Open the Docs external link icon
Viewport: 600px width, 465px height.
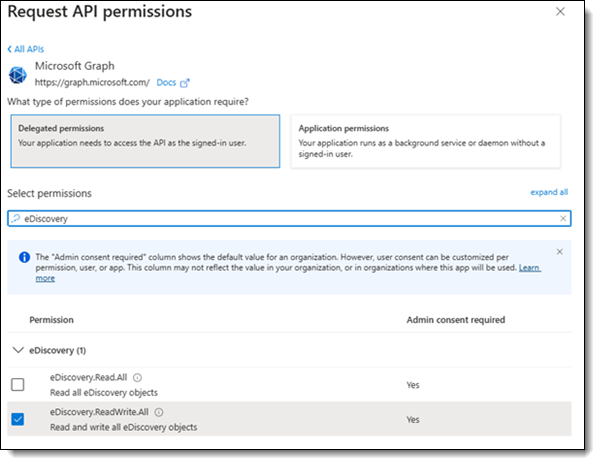(x=185, y=83)
